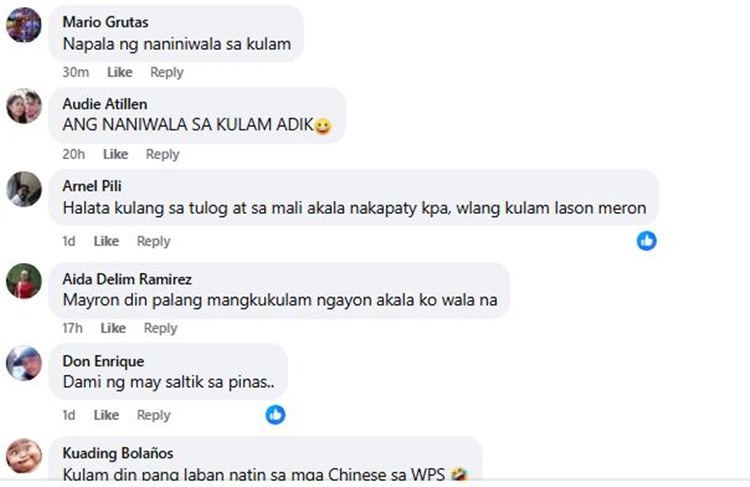The width and height of the screenshot is (750, 487).
Task: Open Audie Atillen's avatar
Action: coord(24,106)
